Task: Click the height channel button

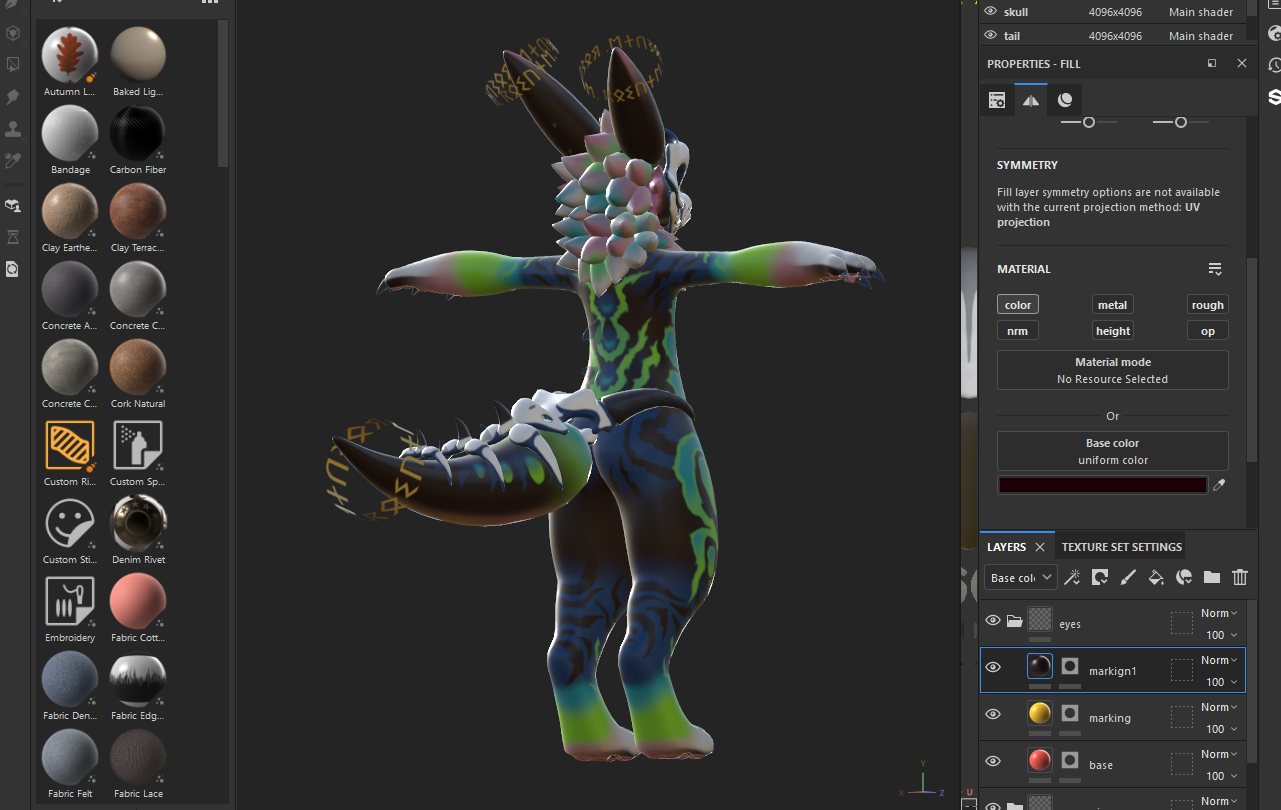Action: [1112, 331]
